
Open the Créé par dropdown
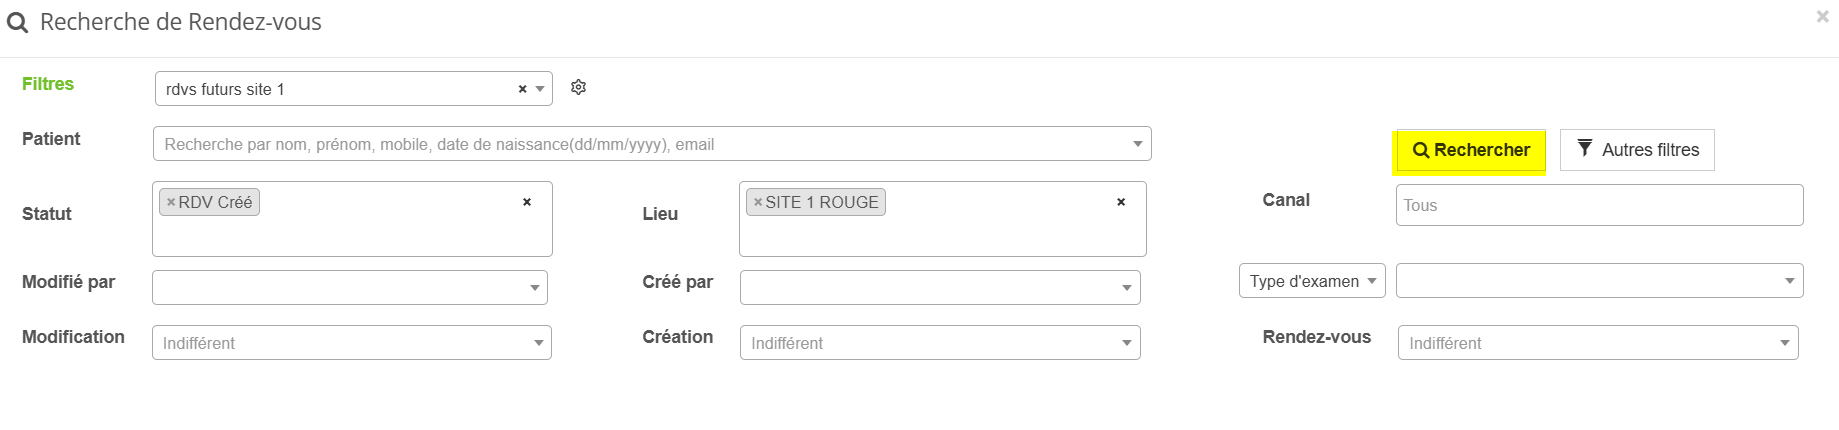coord(940,288)
